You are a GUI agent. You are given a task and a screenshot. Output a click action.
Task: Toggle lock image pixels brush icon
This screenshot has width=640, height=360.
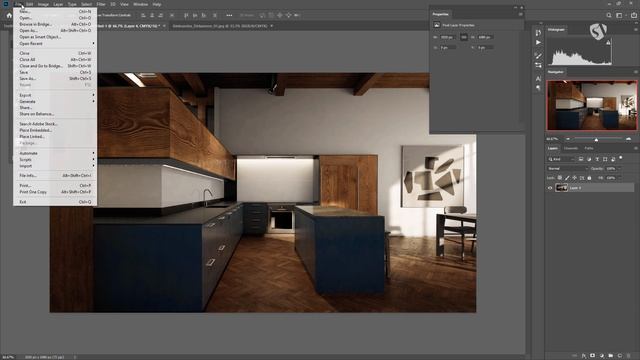pyautogui.click(x=567, y=178)
